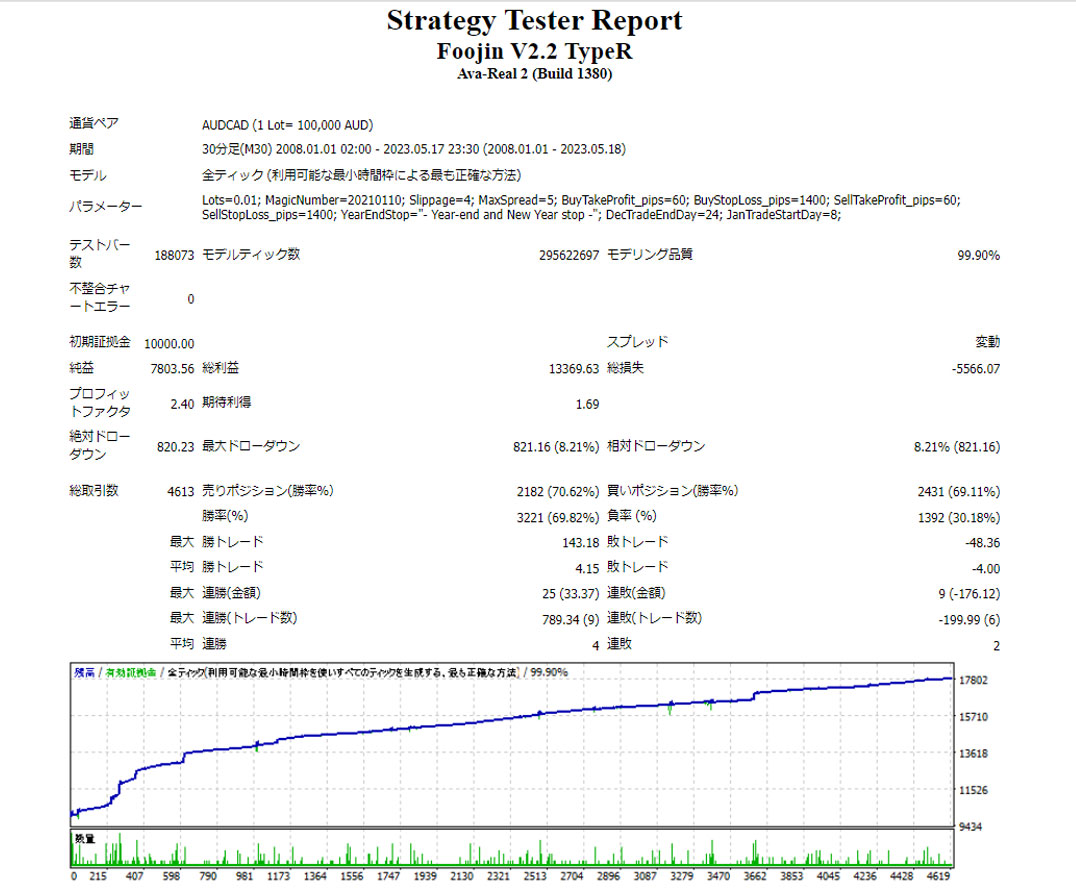Click Ava-Real 2 (Build 1380) text
The image size is (1076, 888).
pyautogui.click(x=535, y=74)
